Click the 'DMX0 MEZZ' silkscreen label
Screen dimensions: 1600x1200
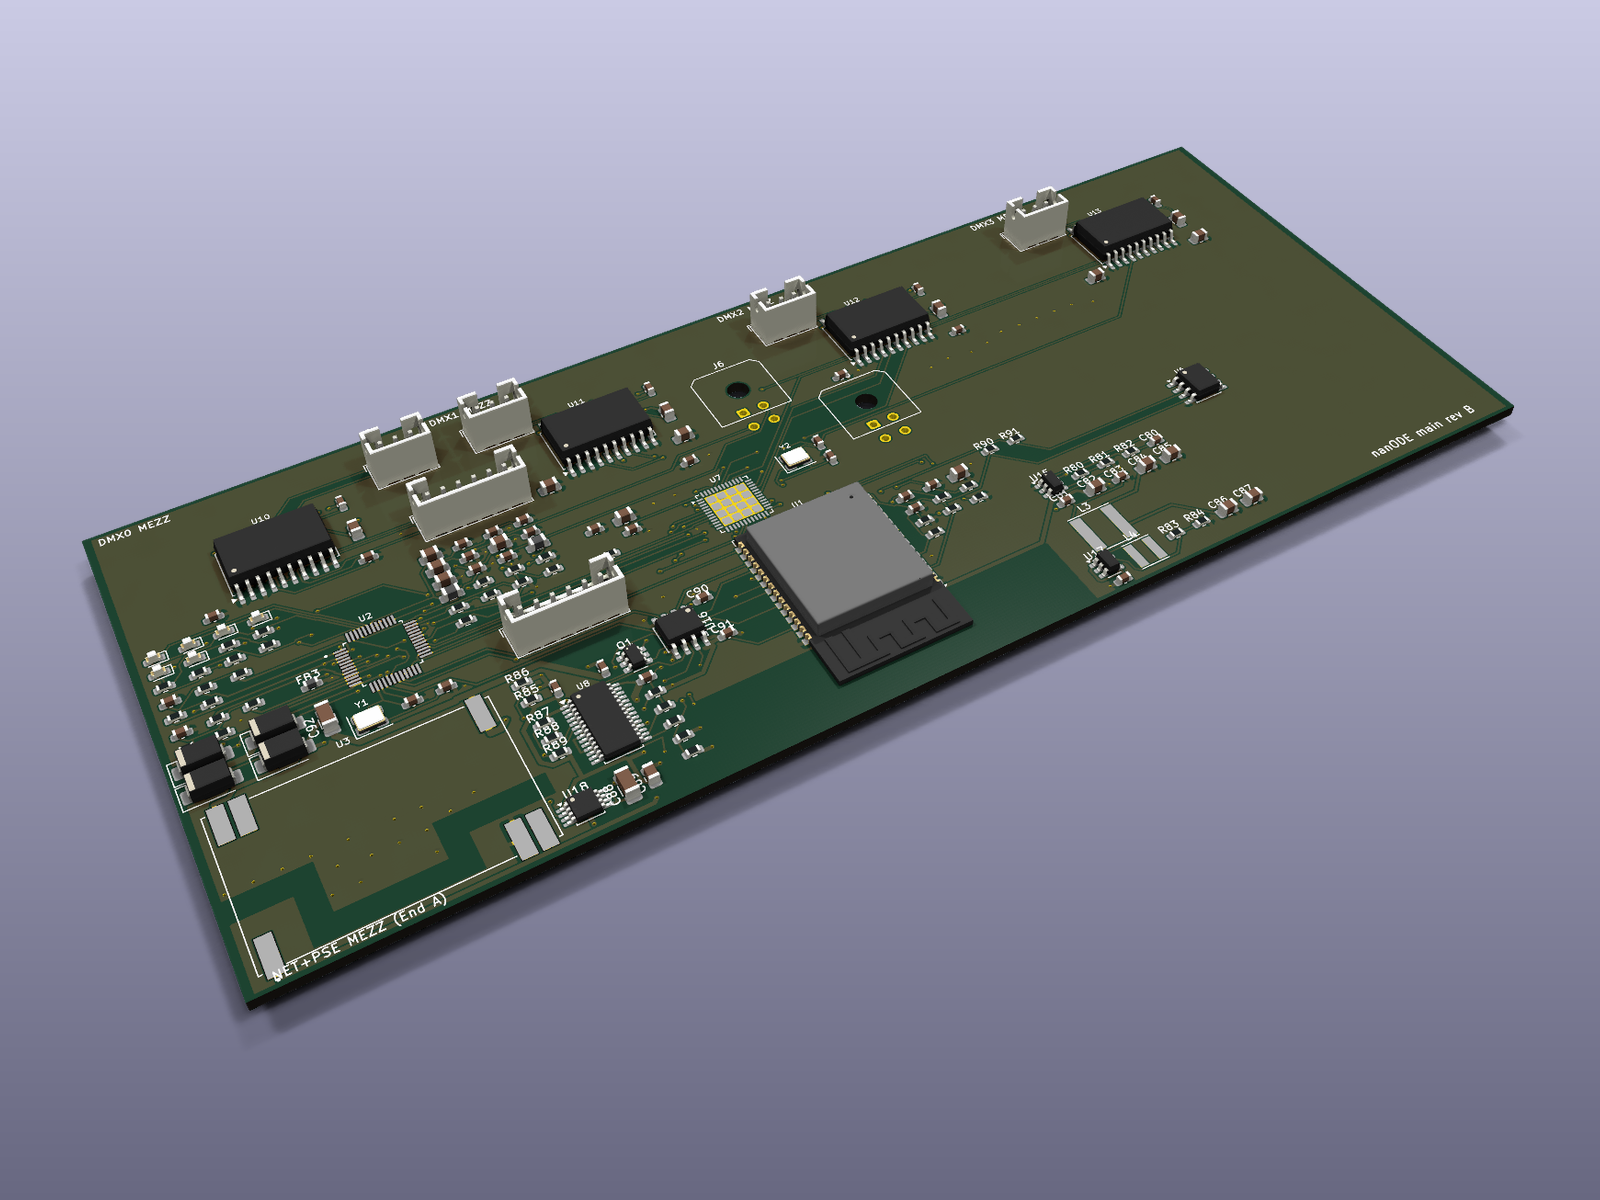pyautogui.click(x=134, y=532)
